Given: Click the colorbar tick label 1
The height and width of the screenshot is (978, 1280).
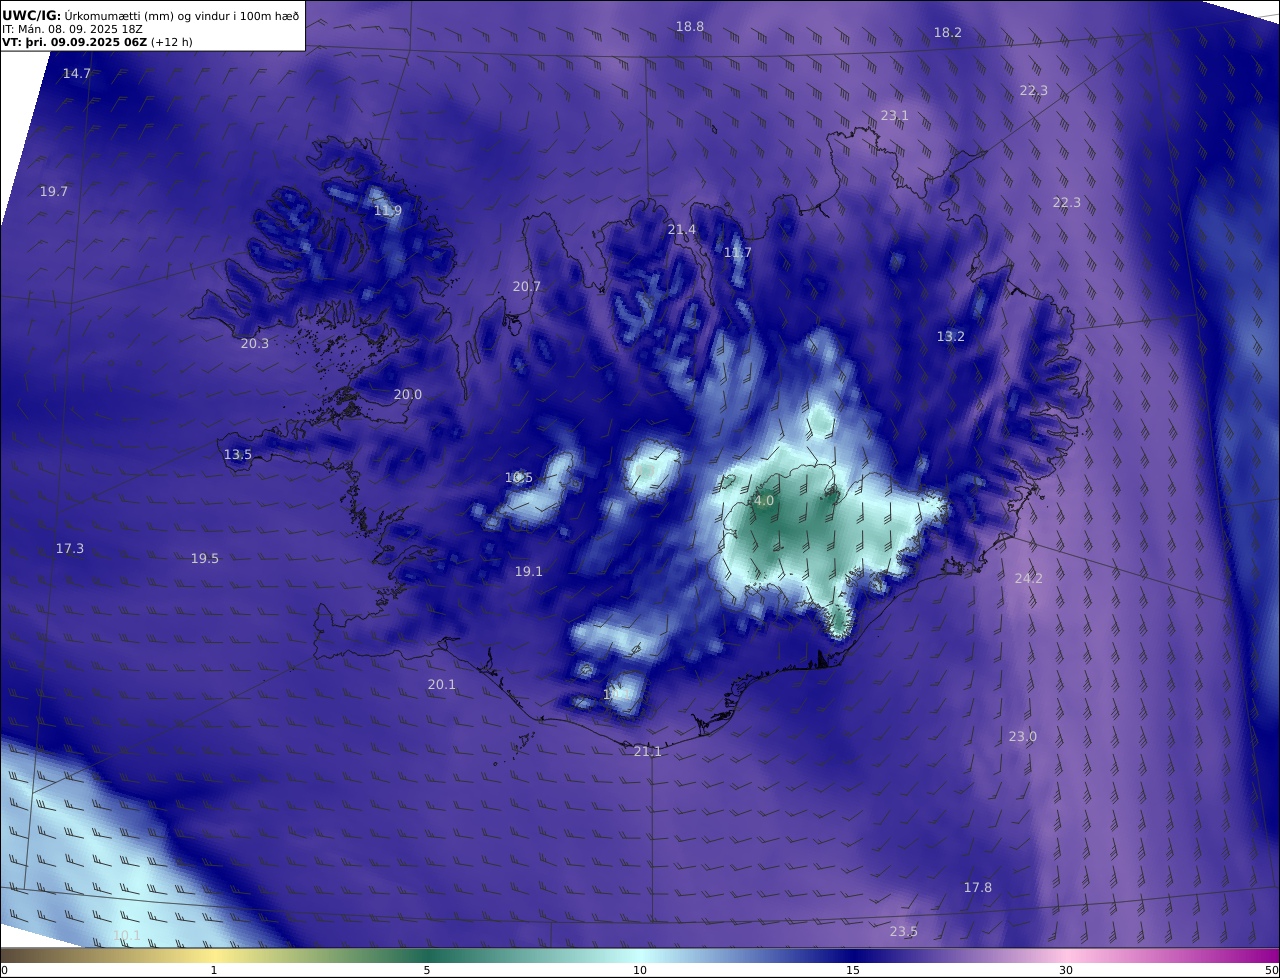Looking at the screenshot, I should coord(214,970).
